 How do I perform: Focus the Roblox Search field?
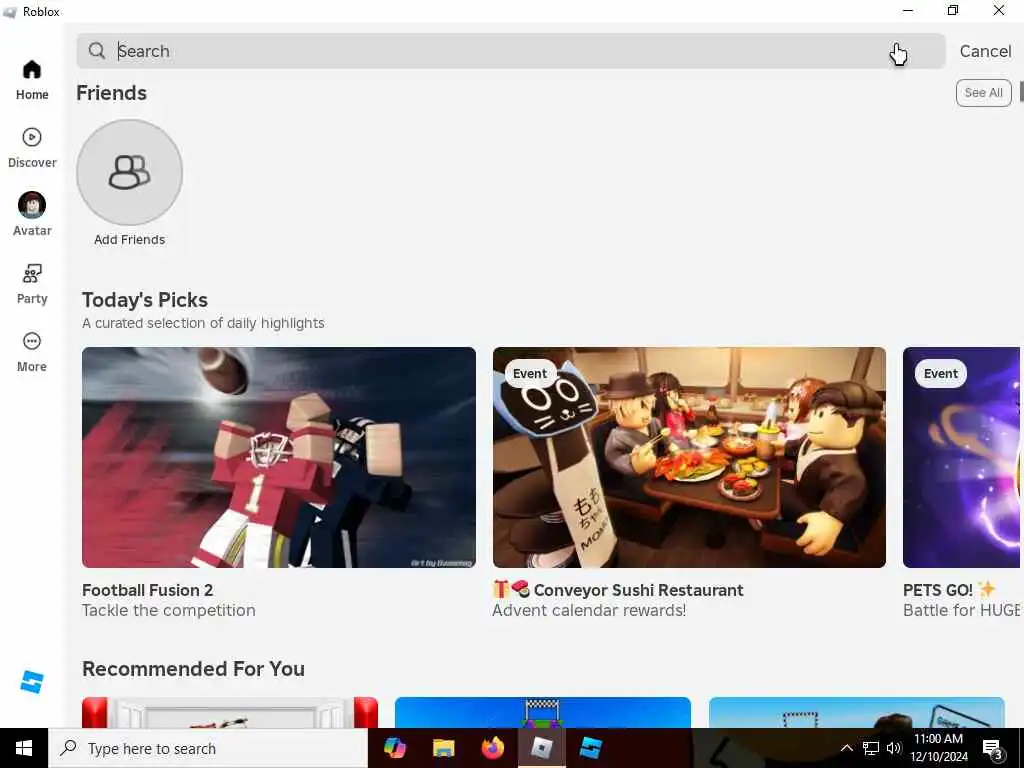511,51
